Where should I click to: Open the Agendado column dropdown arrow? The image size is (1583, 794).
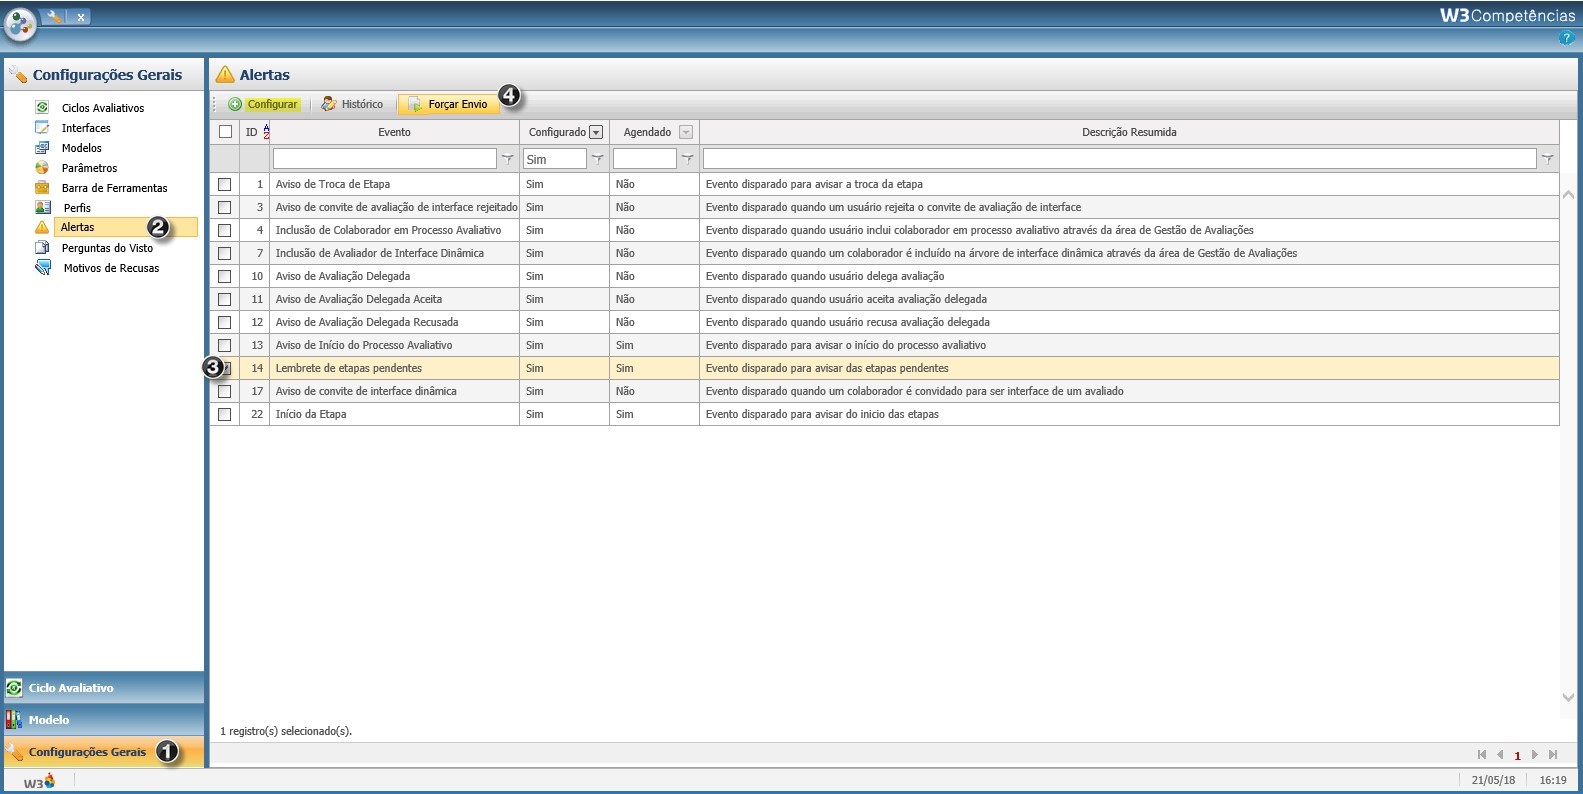[x=686, y=132]
